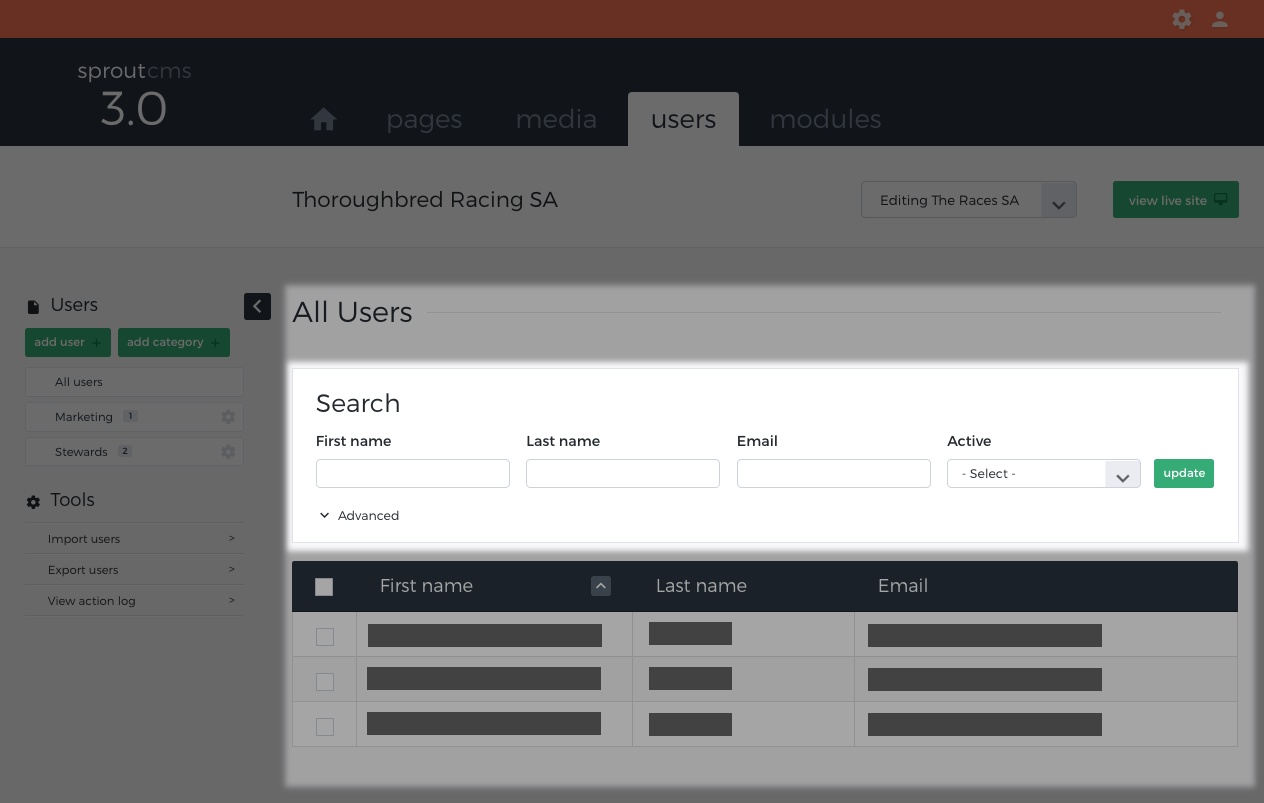The width and height of the screenshot is (1264, 803).
Task: Expand the Advanced search options
Action: [359, 516]
